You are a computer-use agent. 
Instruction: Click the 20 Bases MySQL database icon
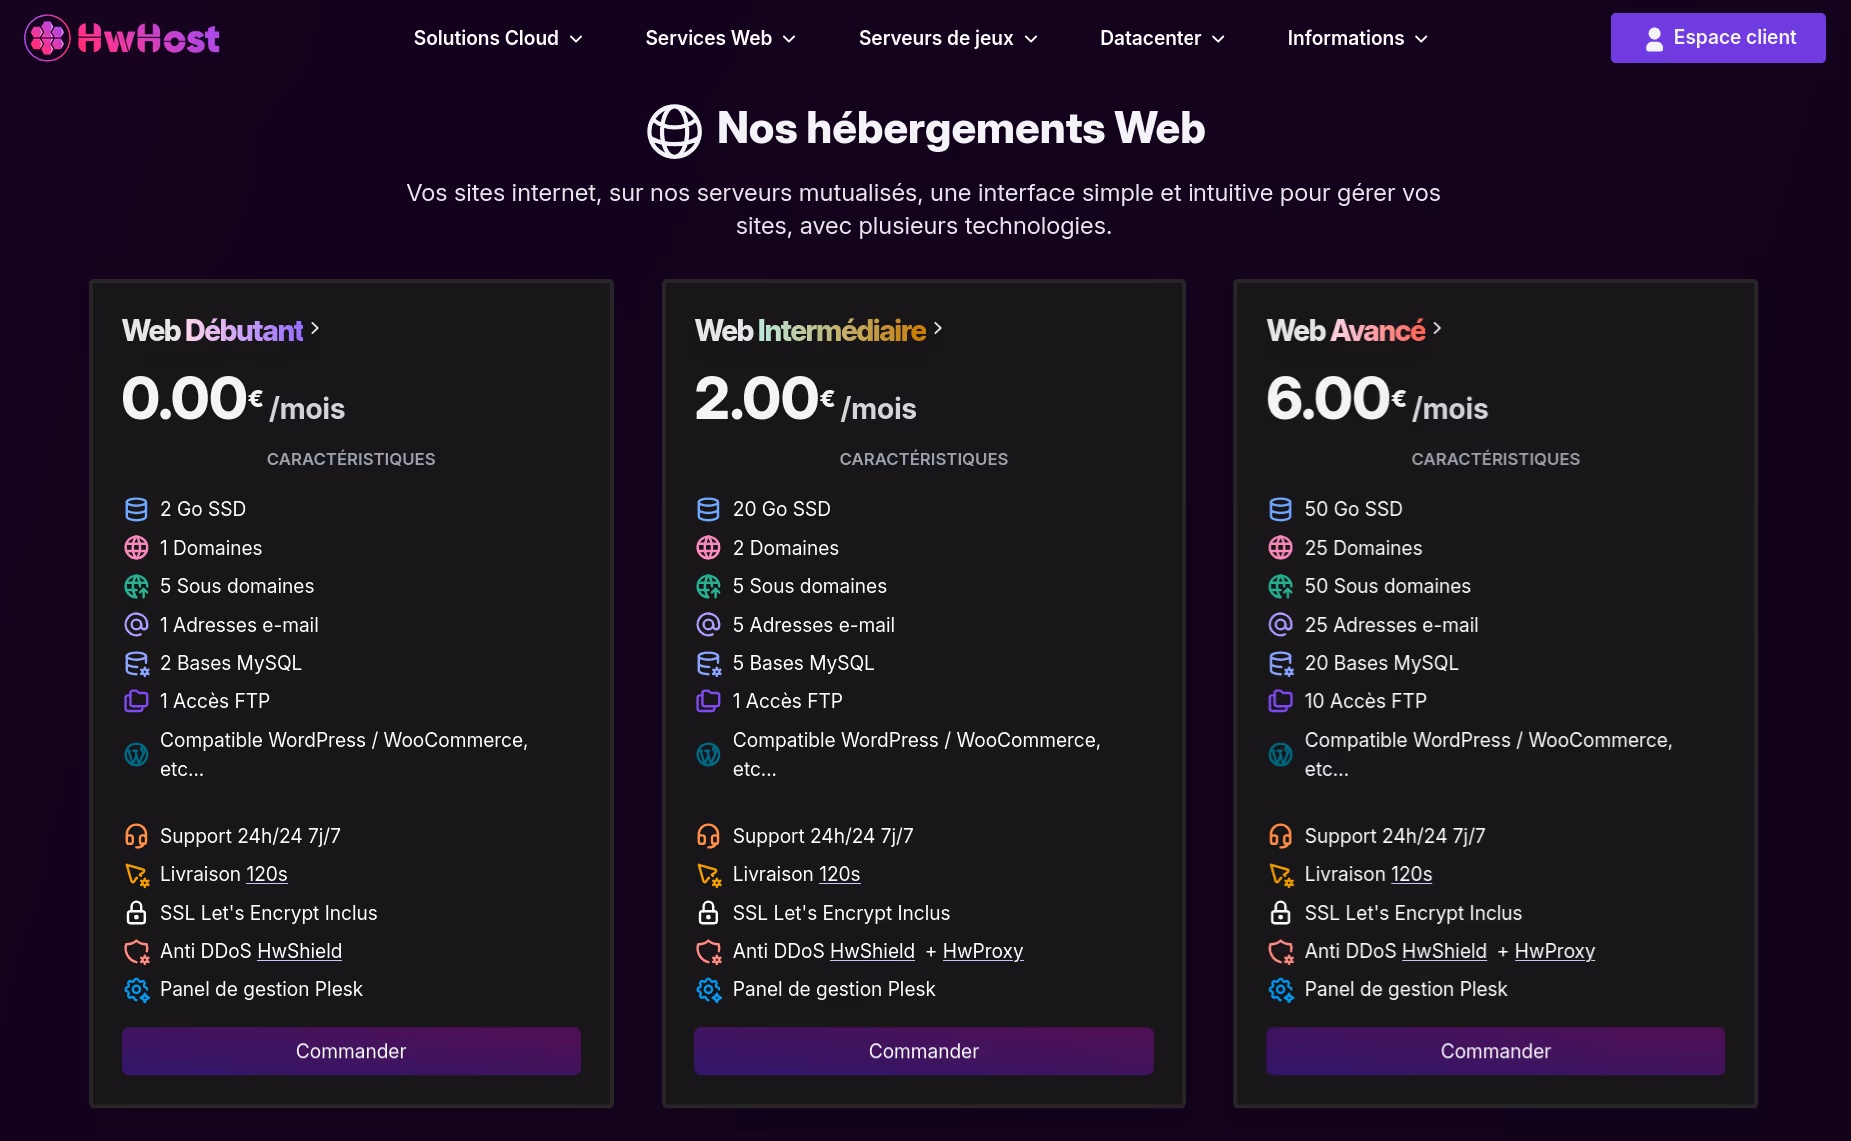click(x=1280, y=663)
